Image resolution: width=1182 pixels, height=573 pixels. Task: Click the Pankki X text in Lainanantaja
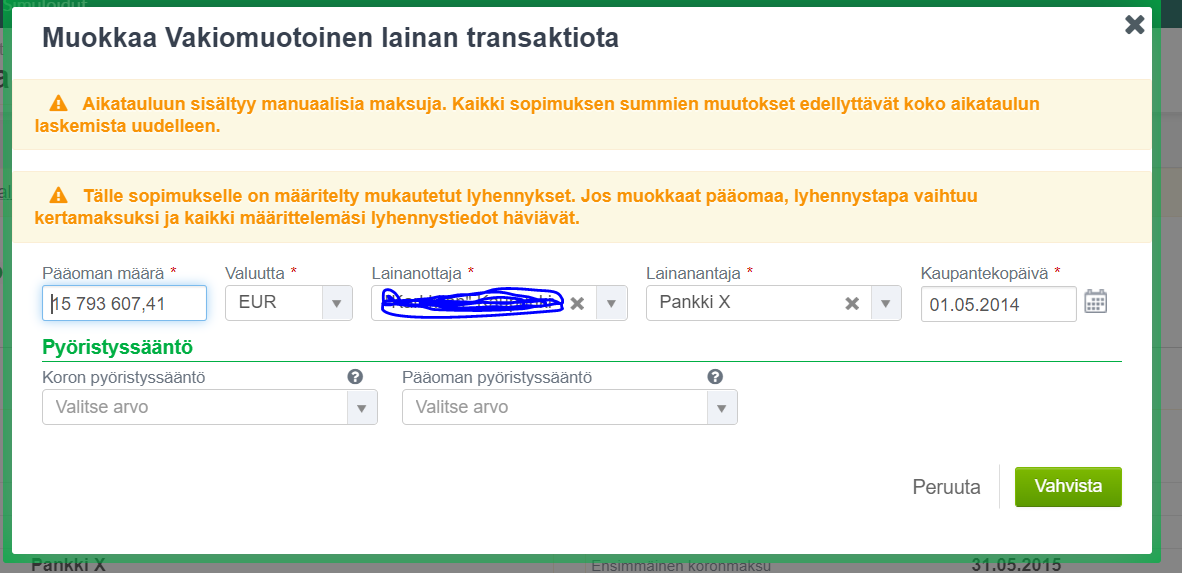tap(694, 302)
